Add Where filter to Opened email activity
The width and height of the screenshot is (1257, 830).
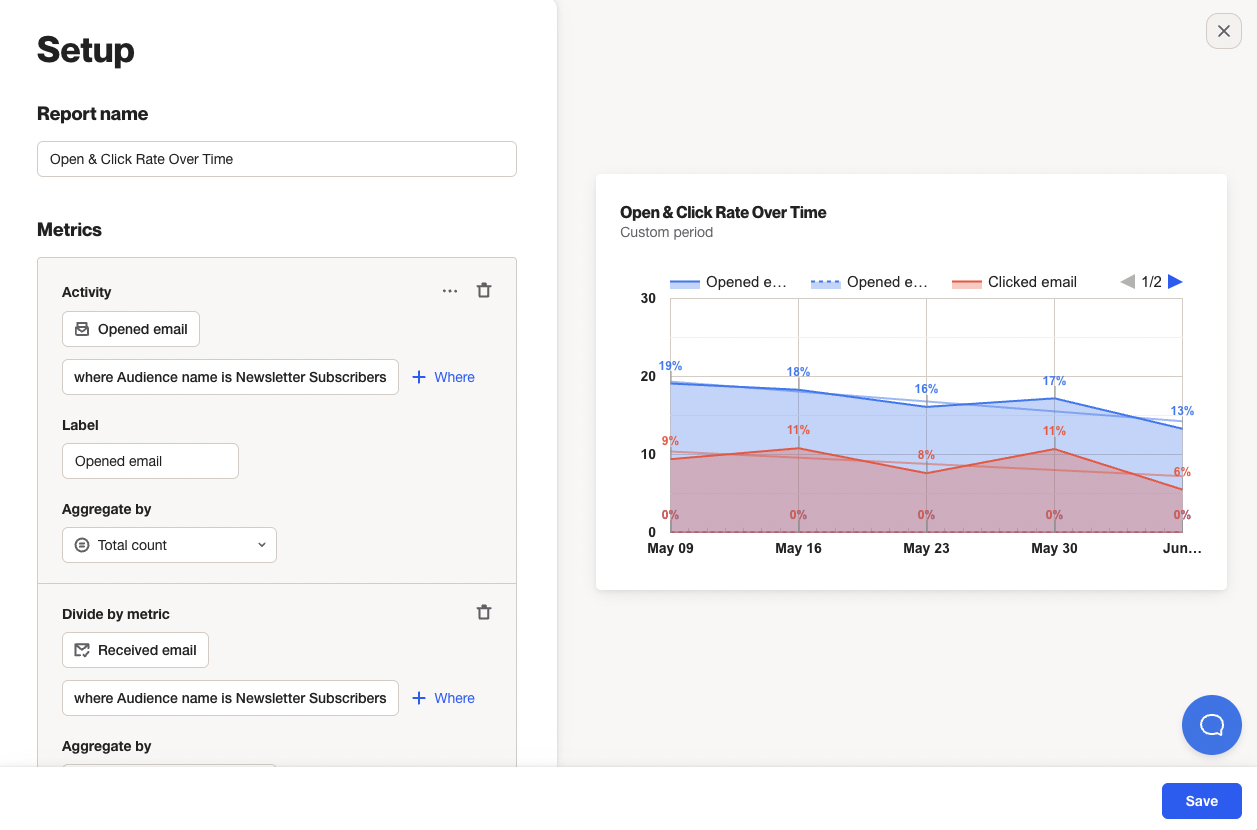pyautogui.click(x=443, y=377)
